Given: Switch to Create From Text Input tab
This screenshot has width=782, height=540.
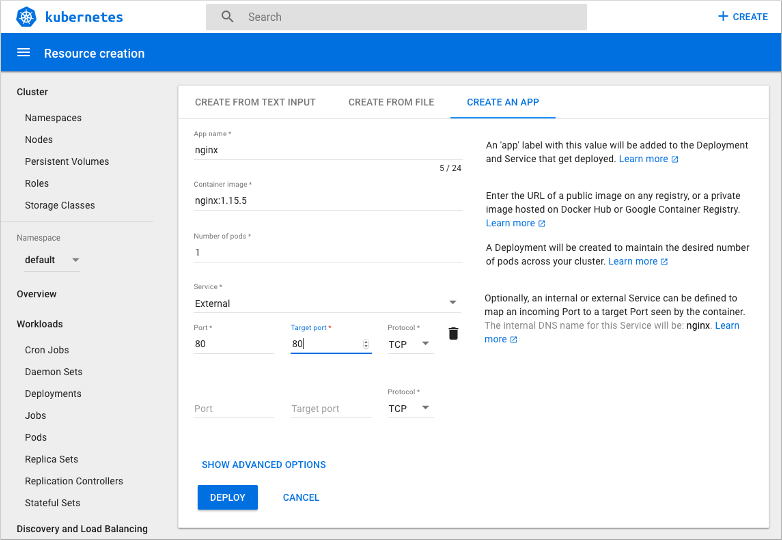Looking at the screenshot, I should point(255,102).
